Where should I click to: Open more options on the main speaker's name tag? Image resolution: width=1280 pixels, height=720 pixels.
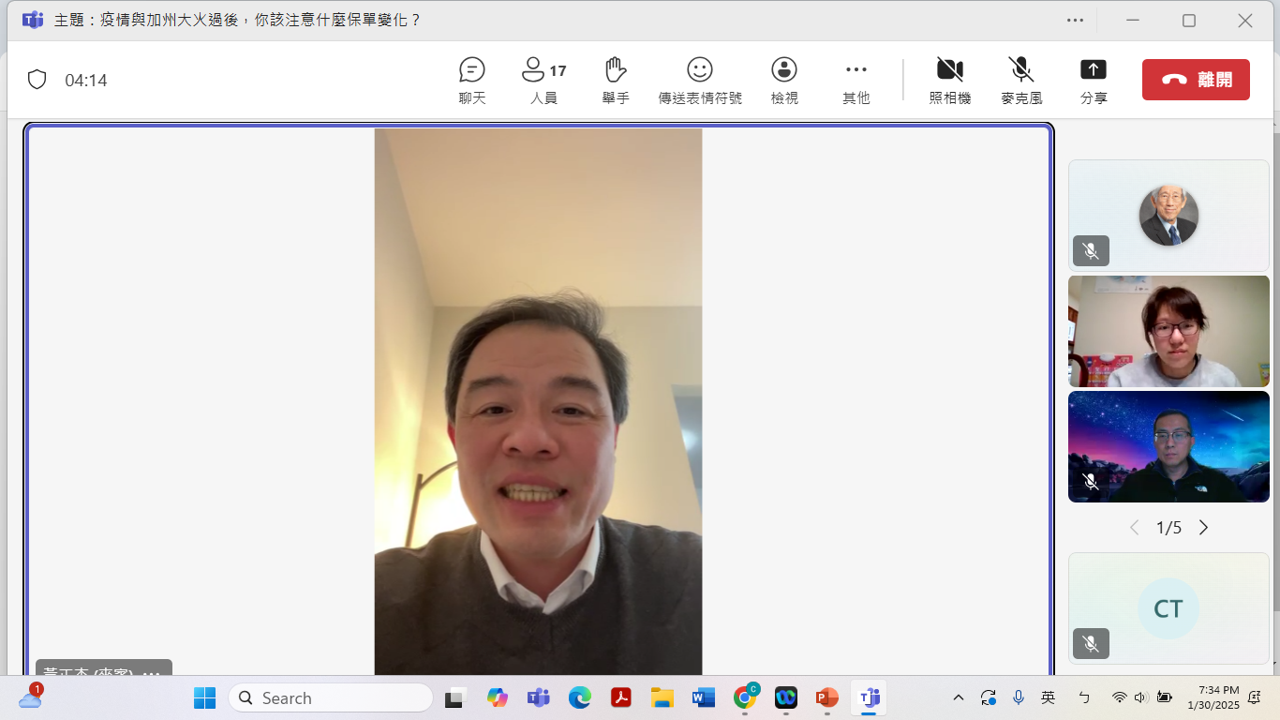pos(152,672)
